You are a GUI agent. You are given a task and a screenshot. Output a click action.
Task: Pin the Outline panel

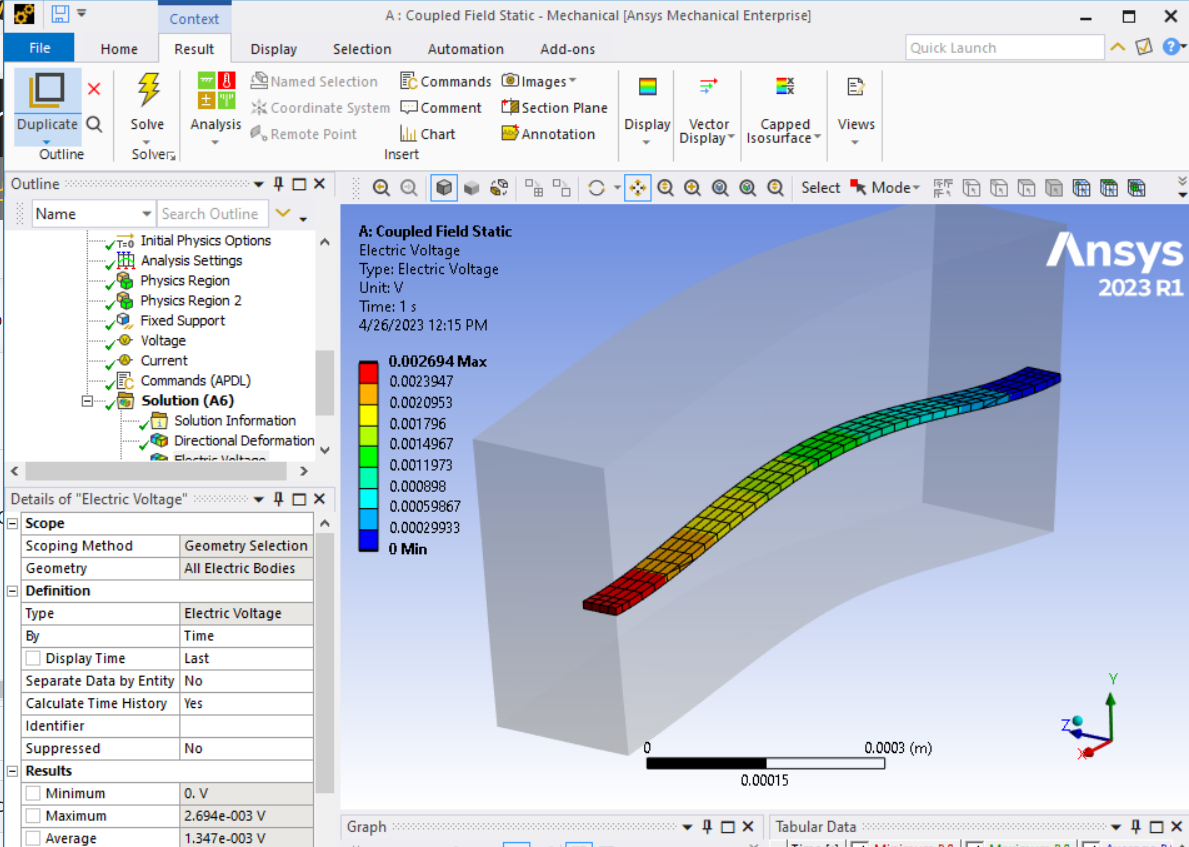pos(278,184)
